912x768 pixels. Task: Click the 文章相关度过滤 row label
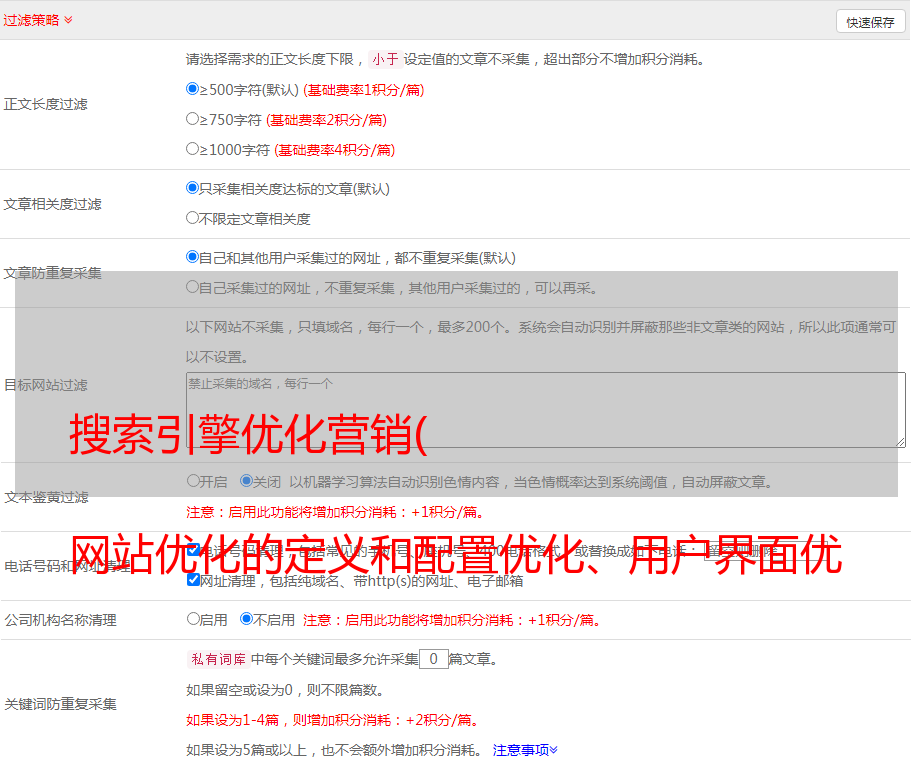click(x=53, y=204)
